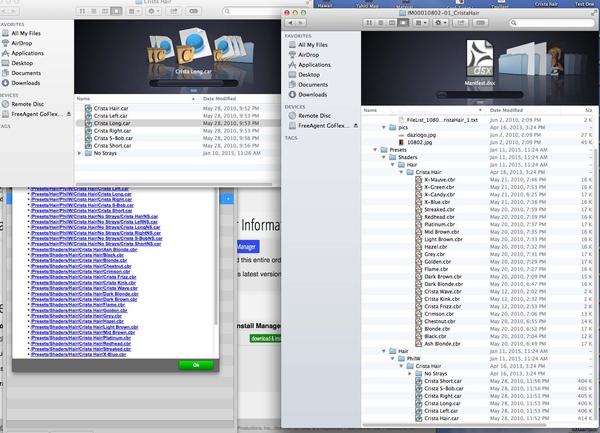The height and width of the screenshot is (433, 600).
Task: Switch IM00010802-01_CristaHair window to icon view
Action: [x=369, y=23]
